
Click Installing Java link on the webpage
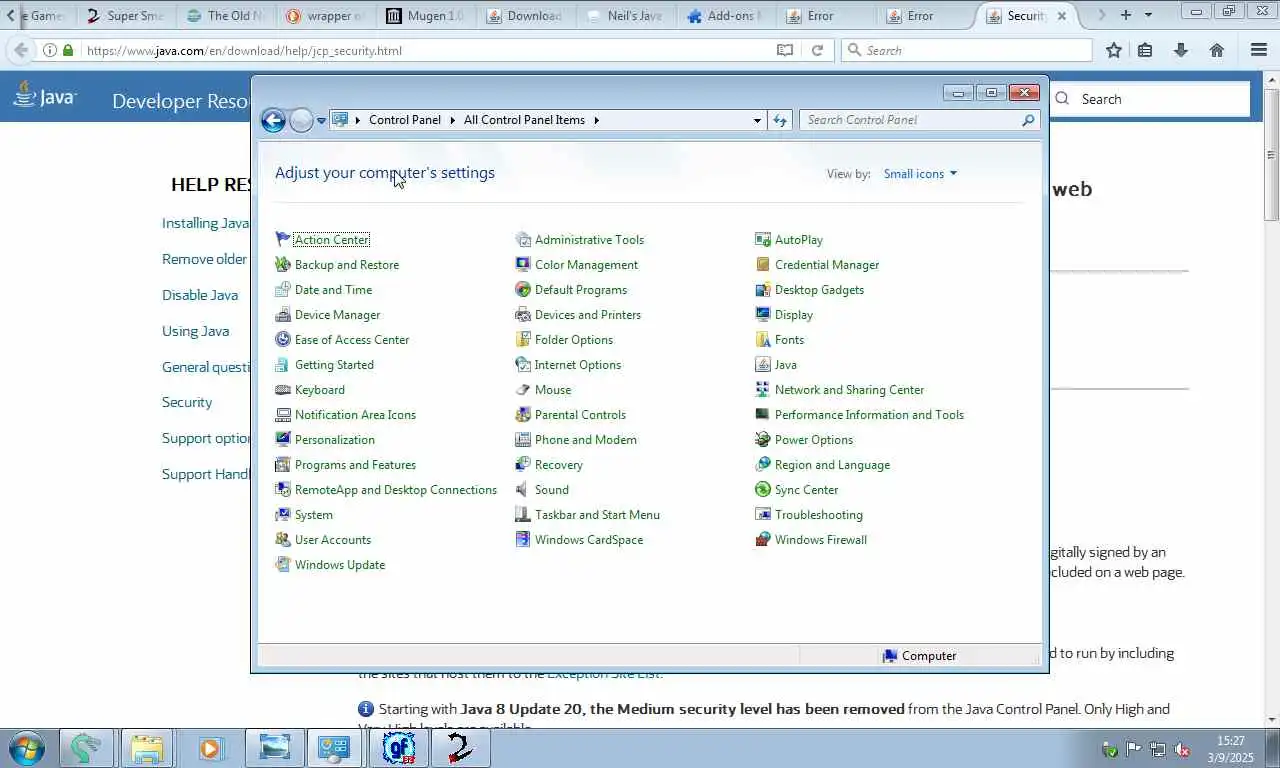coord(205,223)
